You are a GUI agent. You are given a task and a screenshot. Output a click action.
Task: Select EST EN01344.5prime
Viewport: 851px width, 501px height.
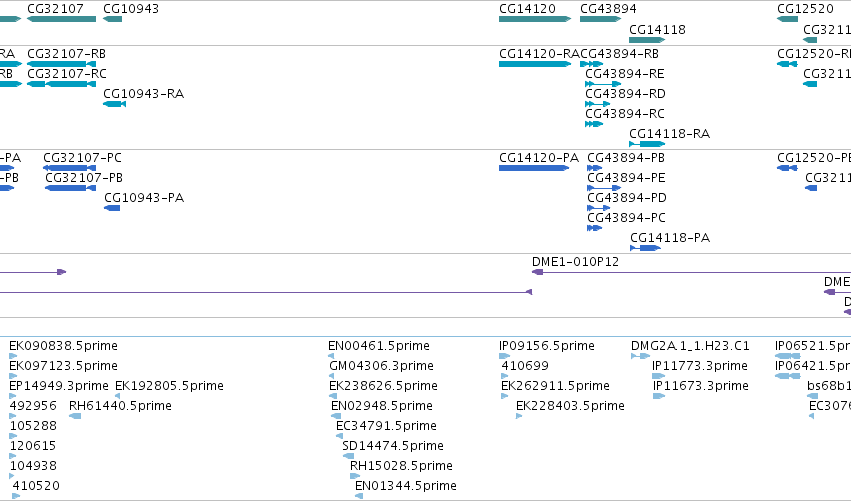point(359,496)
